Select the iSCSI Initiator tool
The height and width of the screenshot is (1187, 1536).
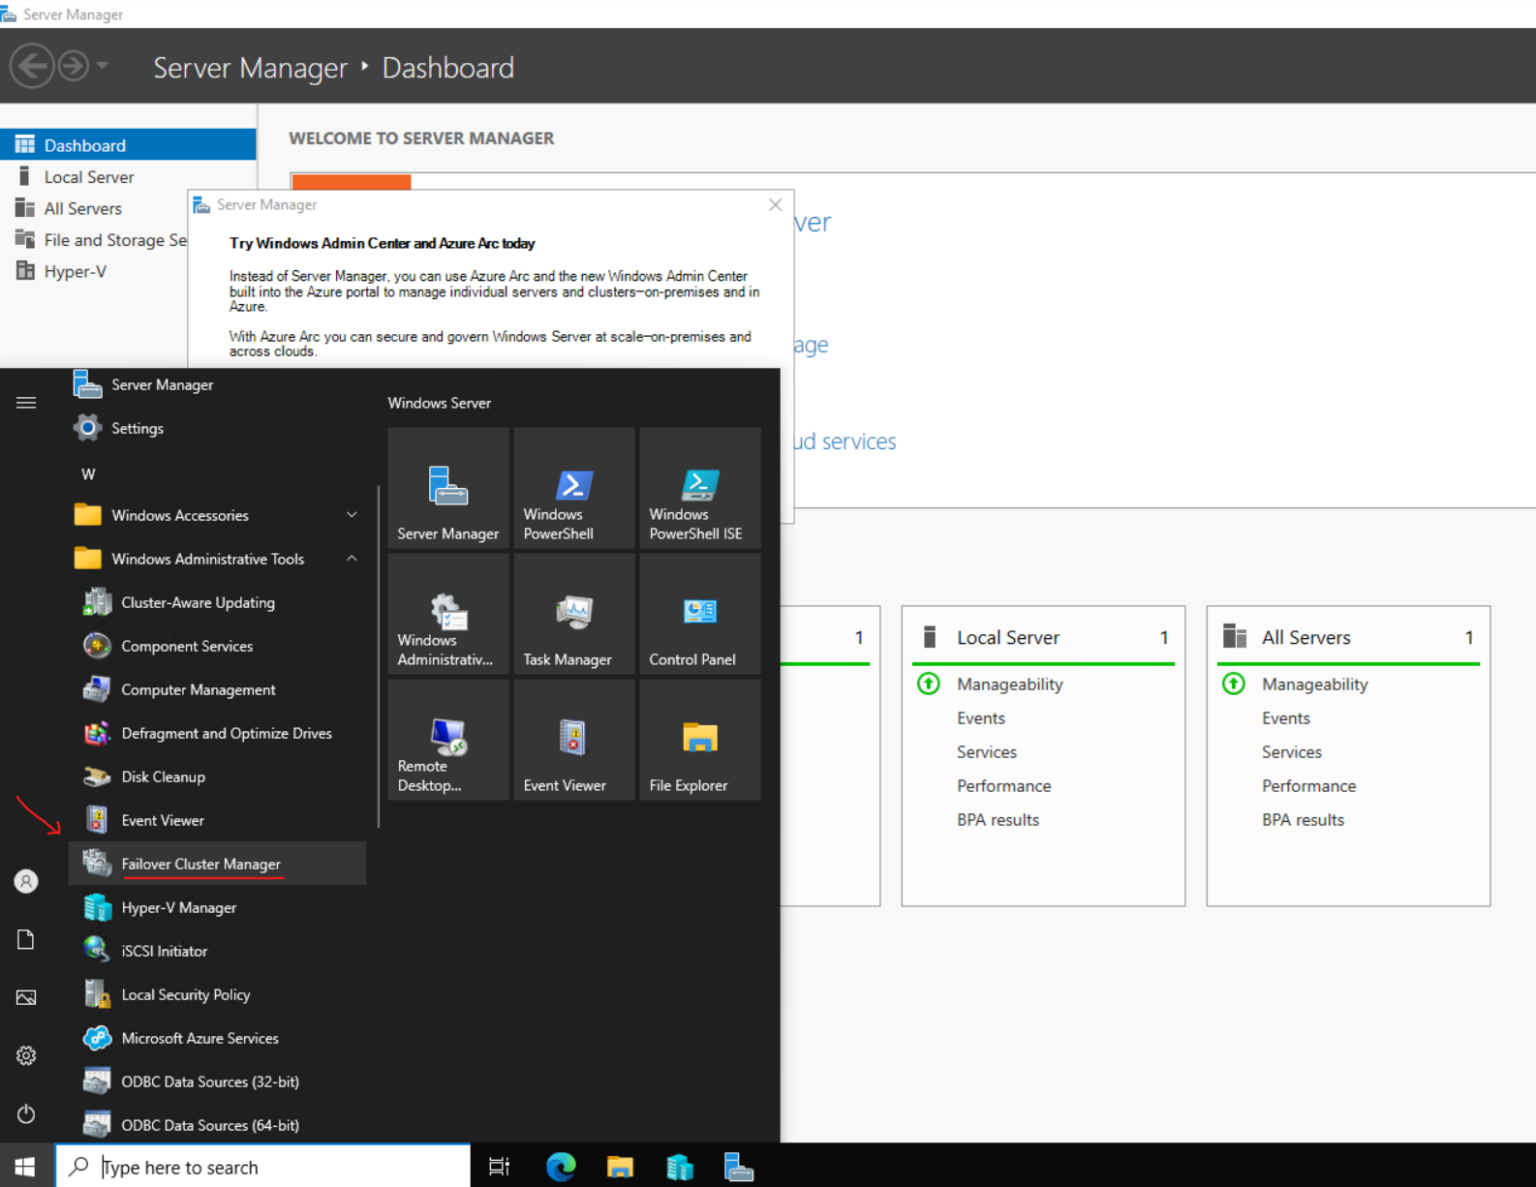click(x=164, y=950)
